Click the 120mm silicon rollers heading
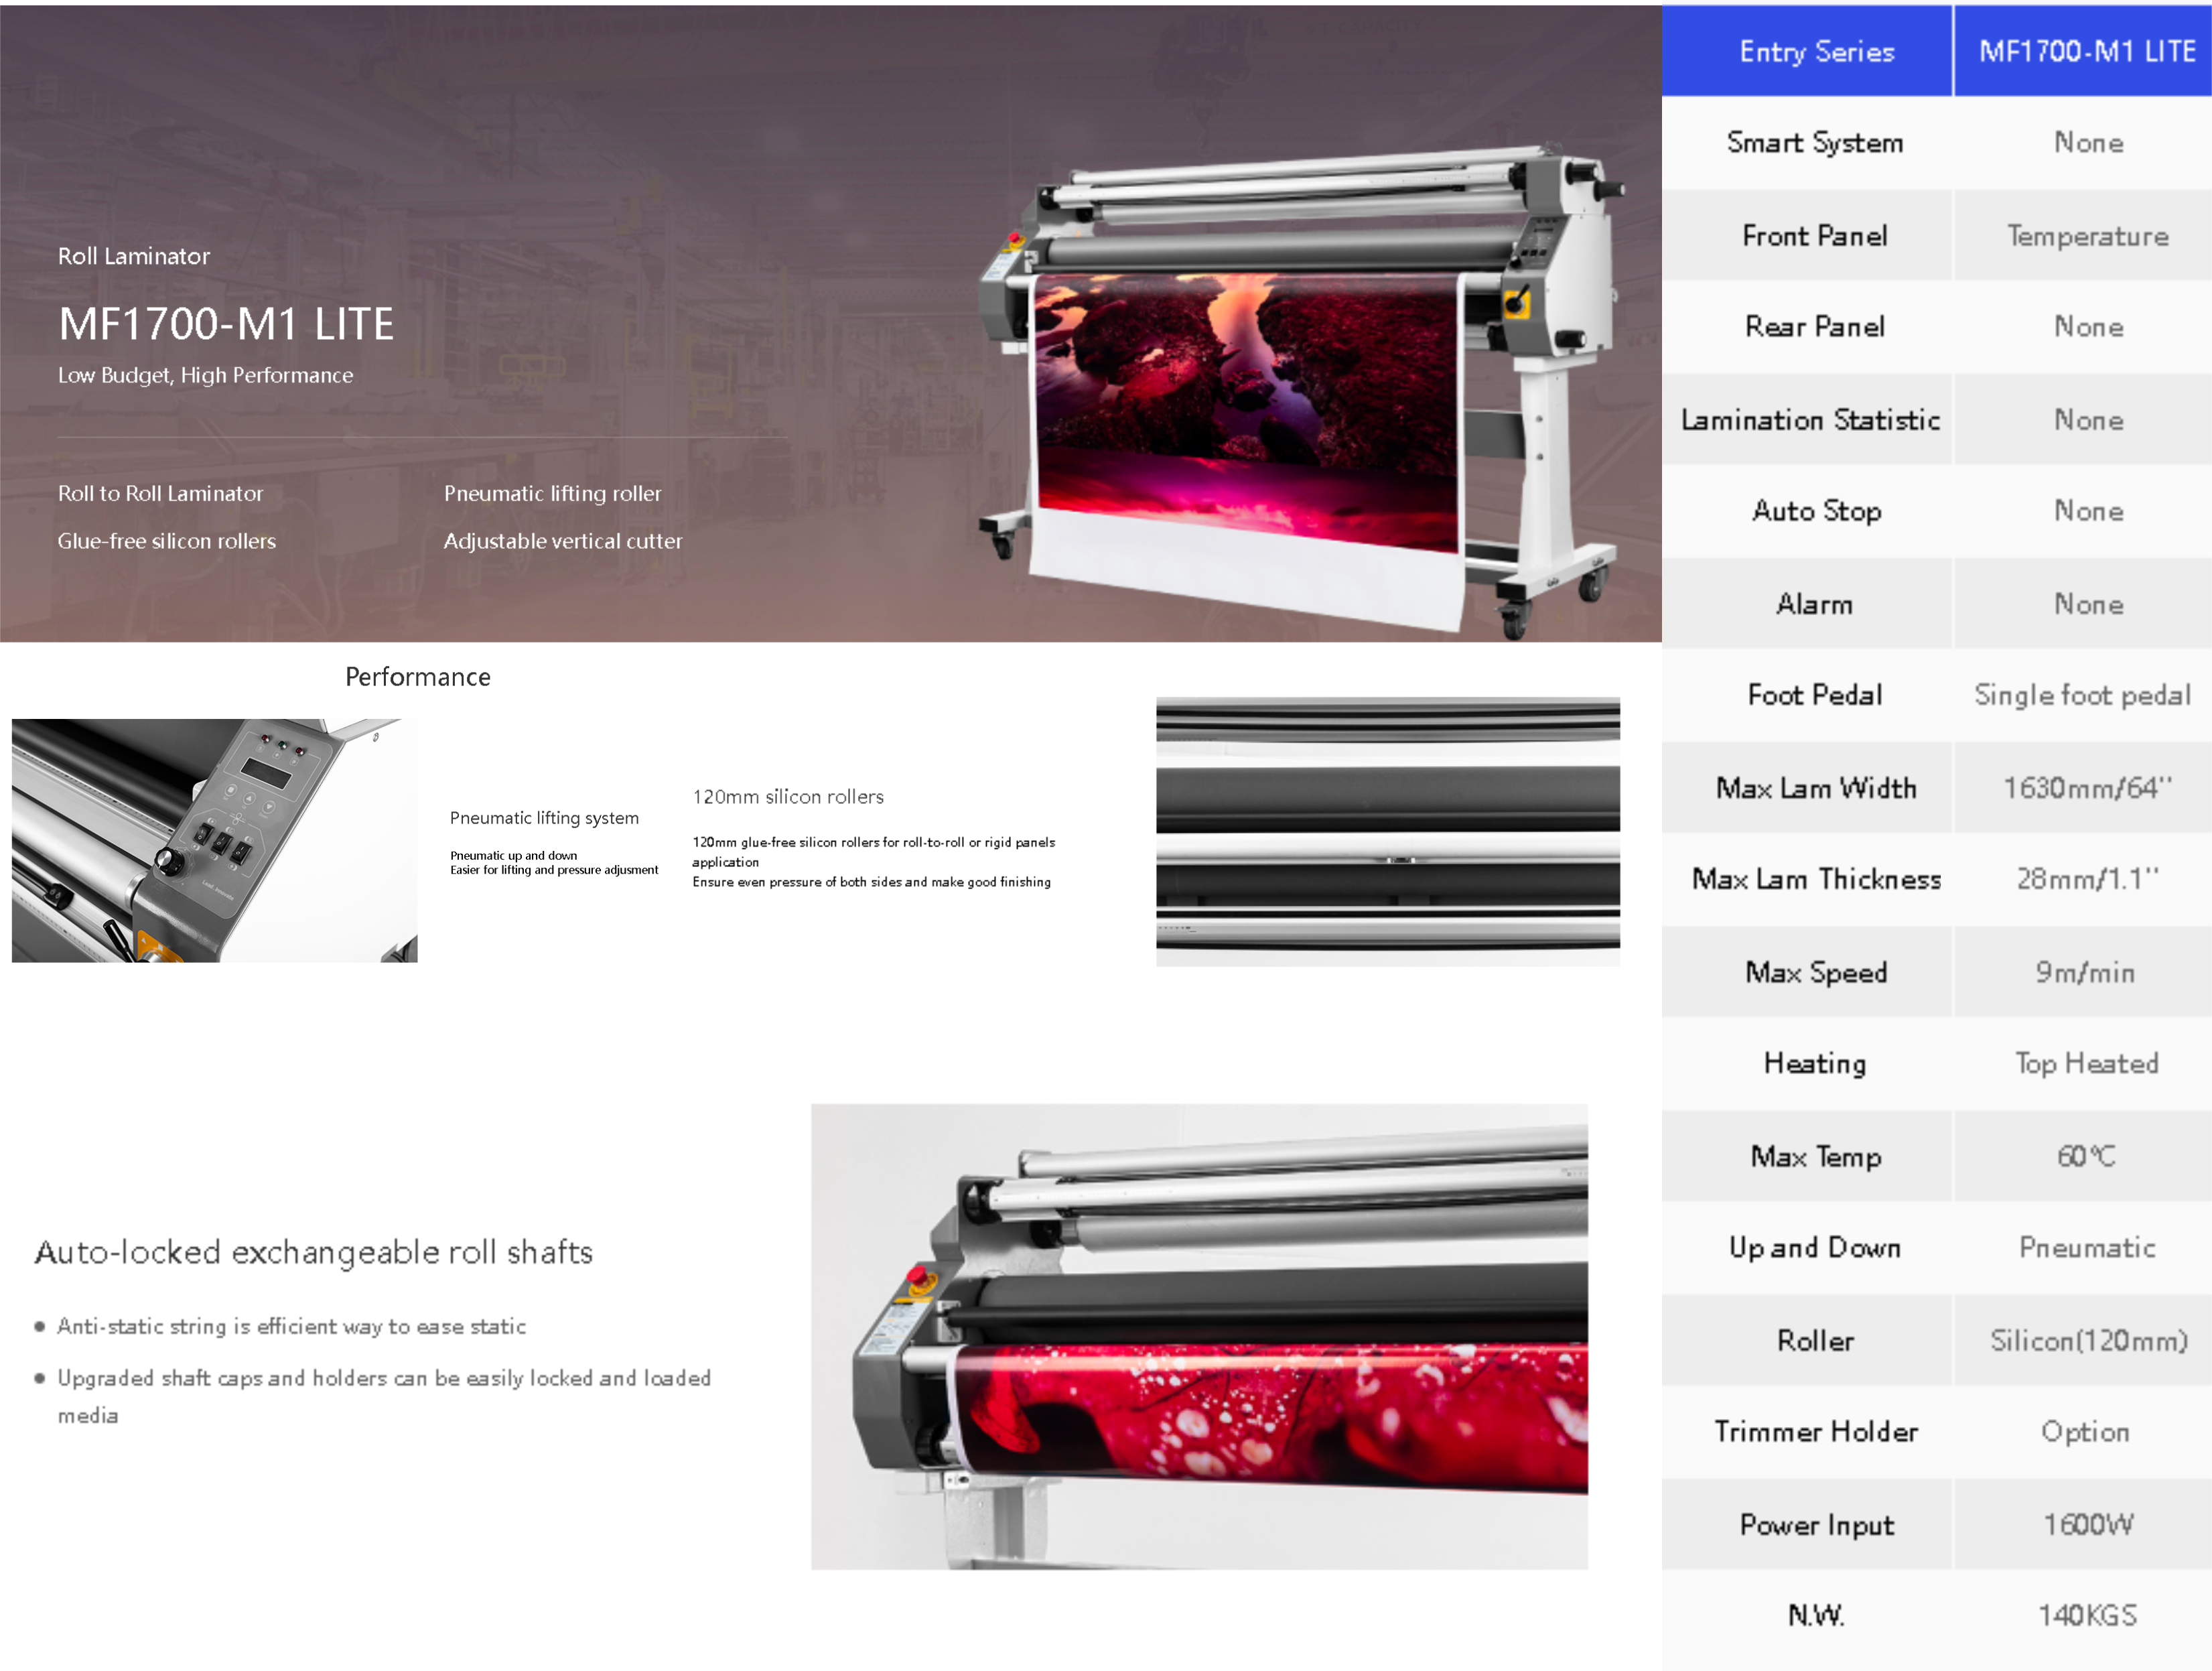Screen dimensions: 2212x1671 787,797
